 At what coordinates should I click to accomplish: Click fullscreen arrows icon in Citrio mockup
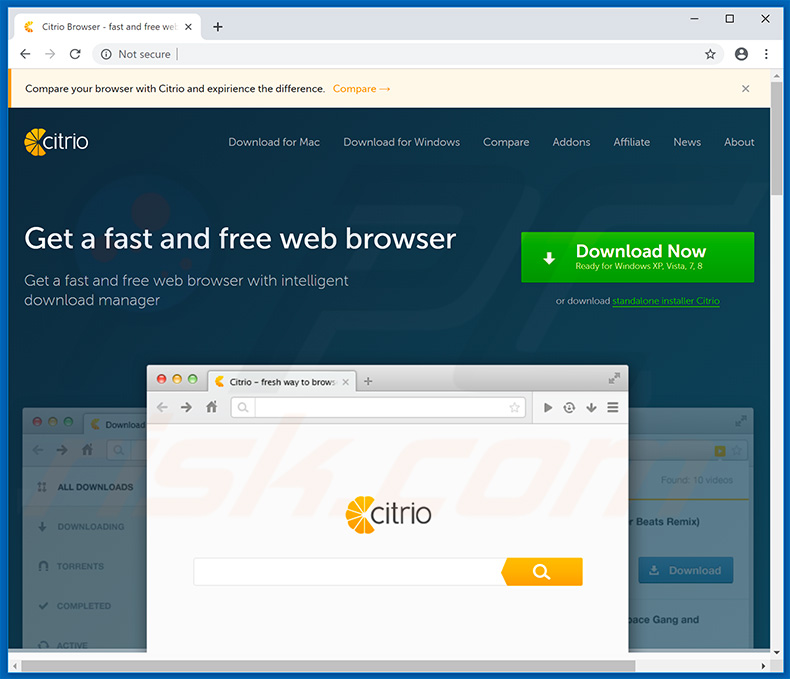(x=614, y=378)
